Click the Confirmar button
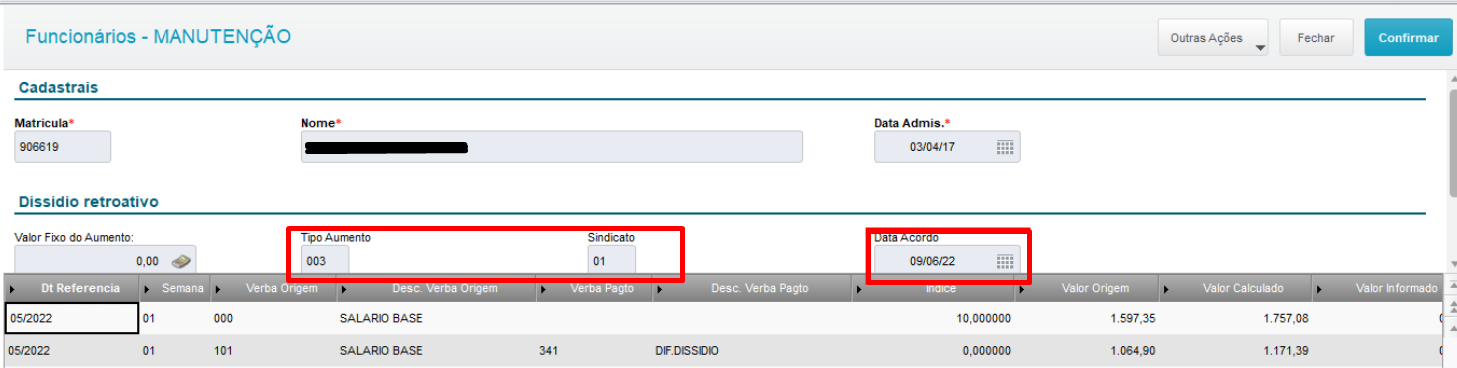The image size is (1457, 368). (x=1408, y=38)
